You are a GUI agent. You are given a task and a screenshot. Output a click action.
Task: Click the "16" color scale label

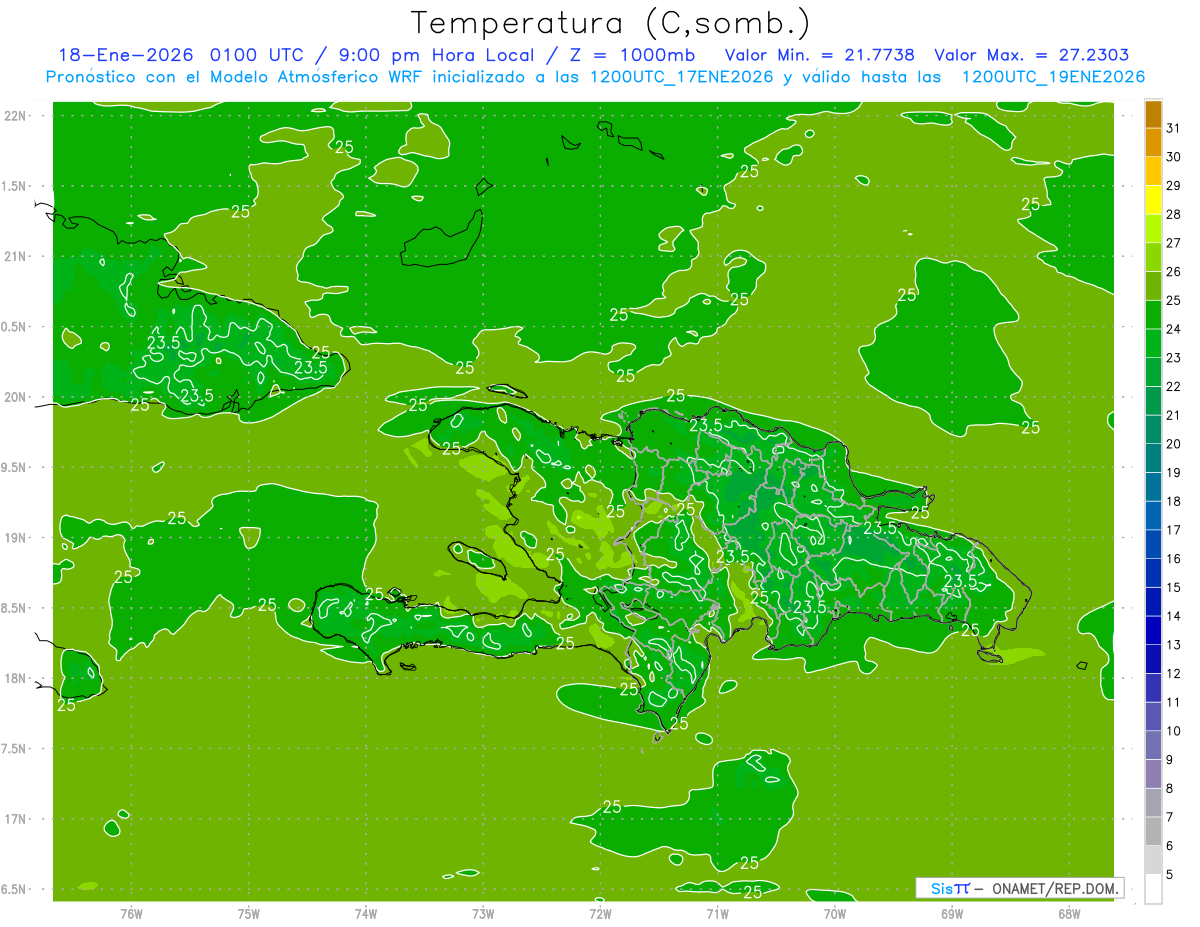(x=1173, y=559)
